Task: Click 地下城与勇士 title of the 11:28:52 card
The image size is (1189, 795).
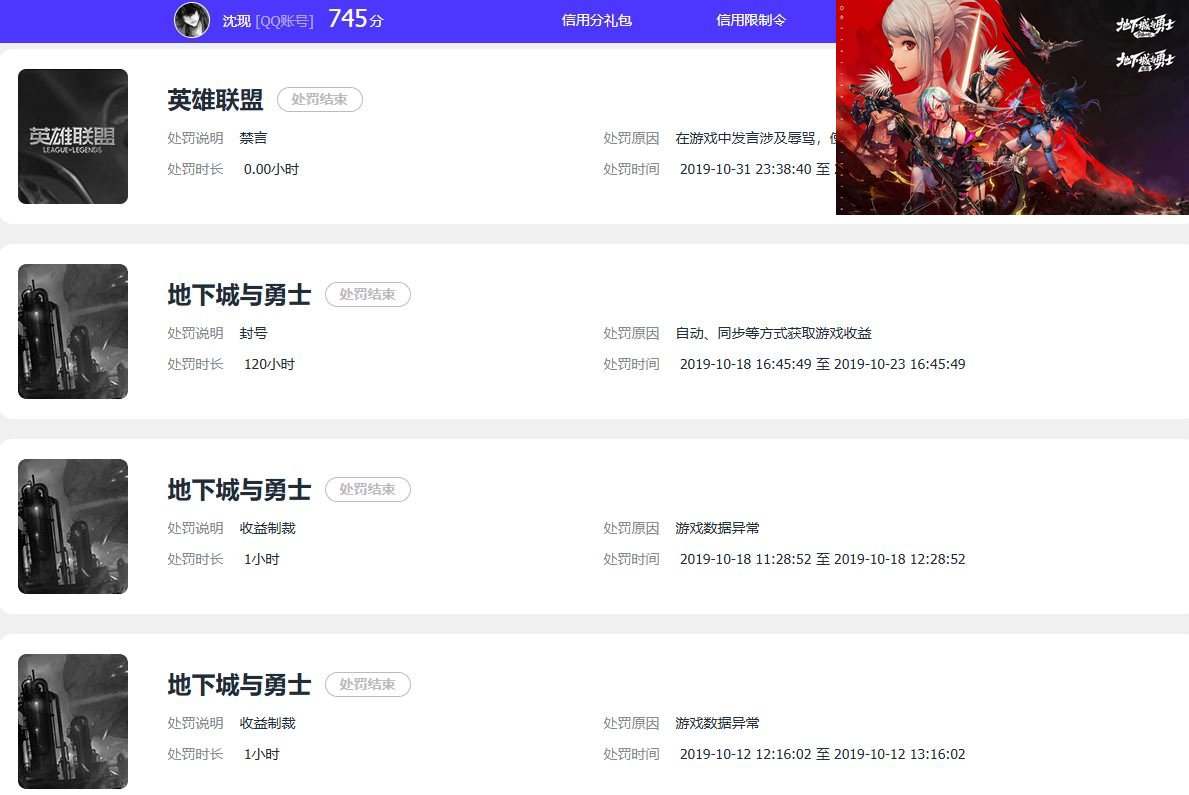Action: tap(240, 489)
